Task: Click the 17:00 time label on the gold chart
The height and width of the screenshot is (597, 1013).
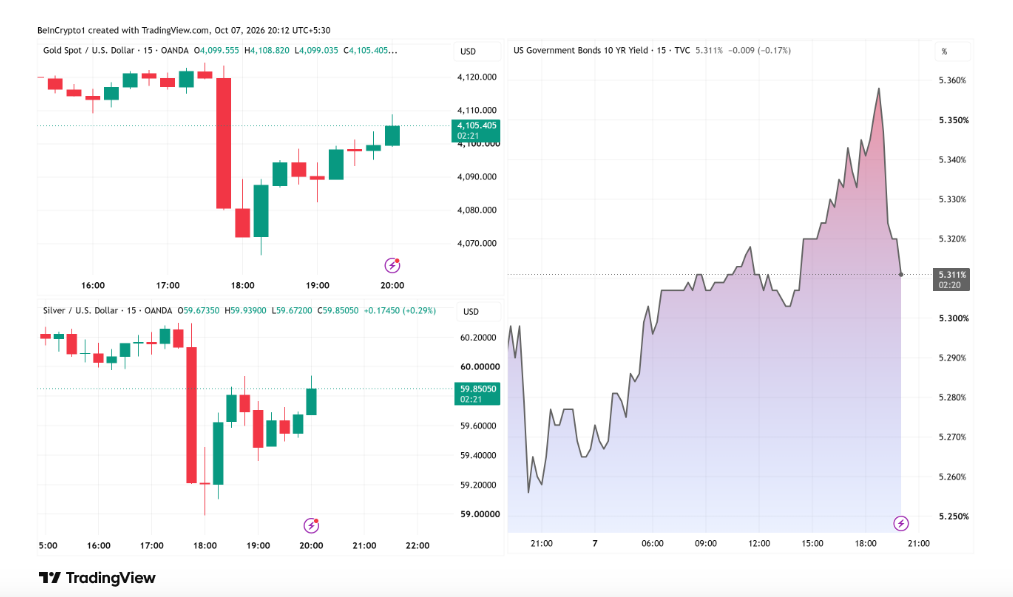Action: [168, 285]
